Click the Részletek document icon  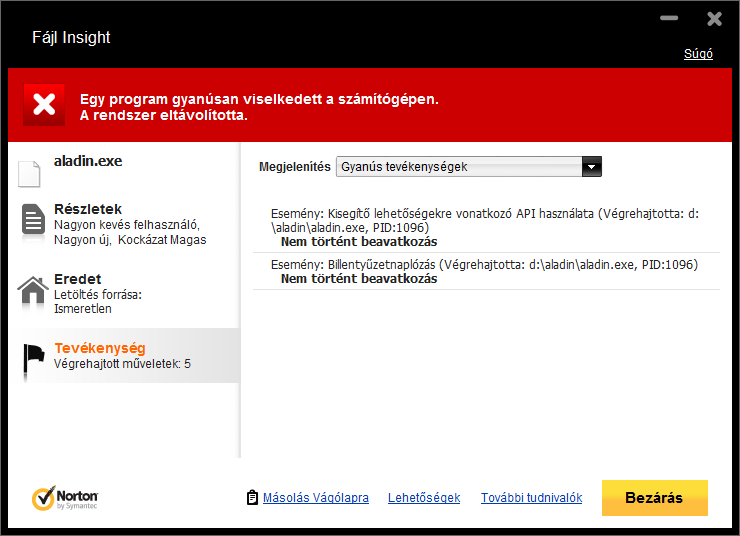point(33,219)
